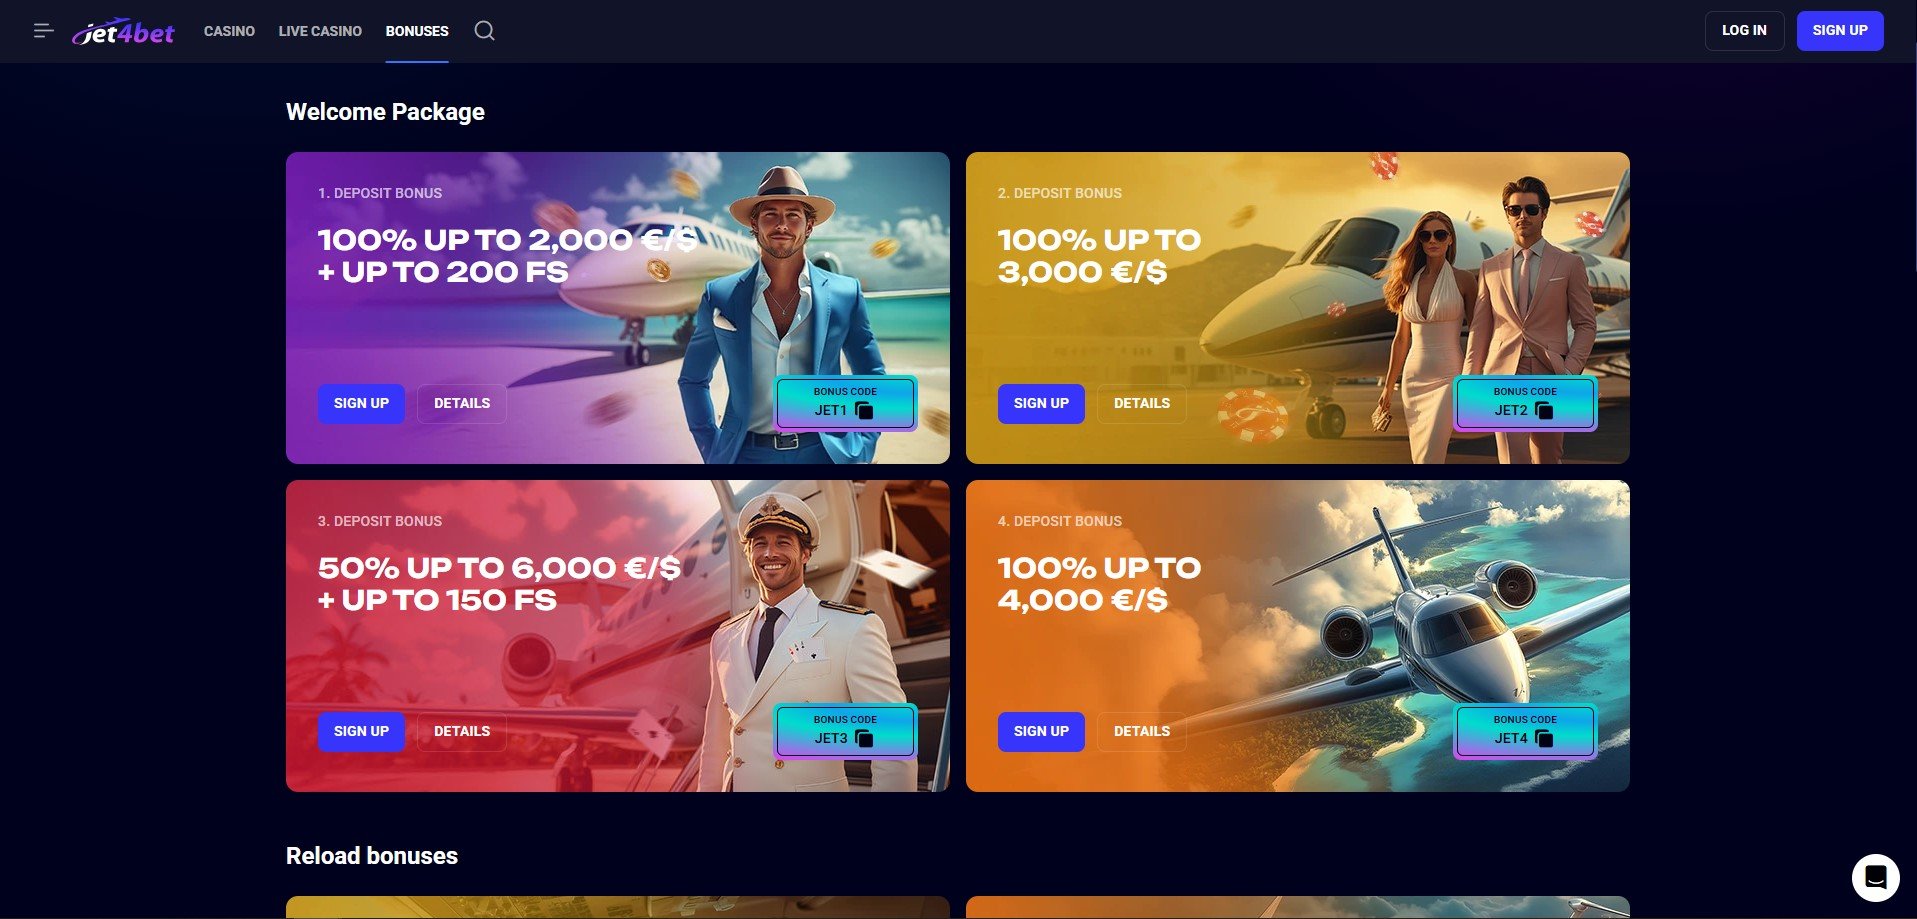View details of the fourth deposit bonus
This screenshot has width=1917, height=919.
tap(1142, 732)
